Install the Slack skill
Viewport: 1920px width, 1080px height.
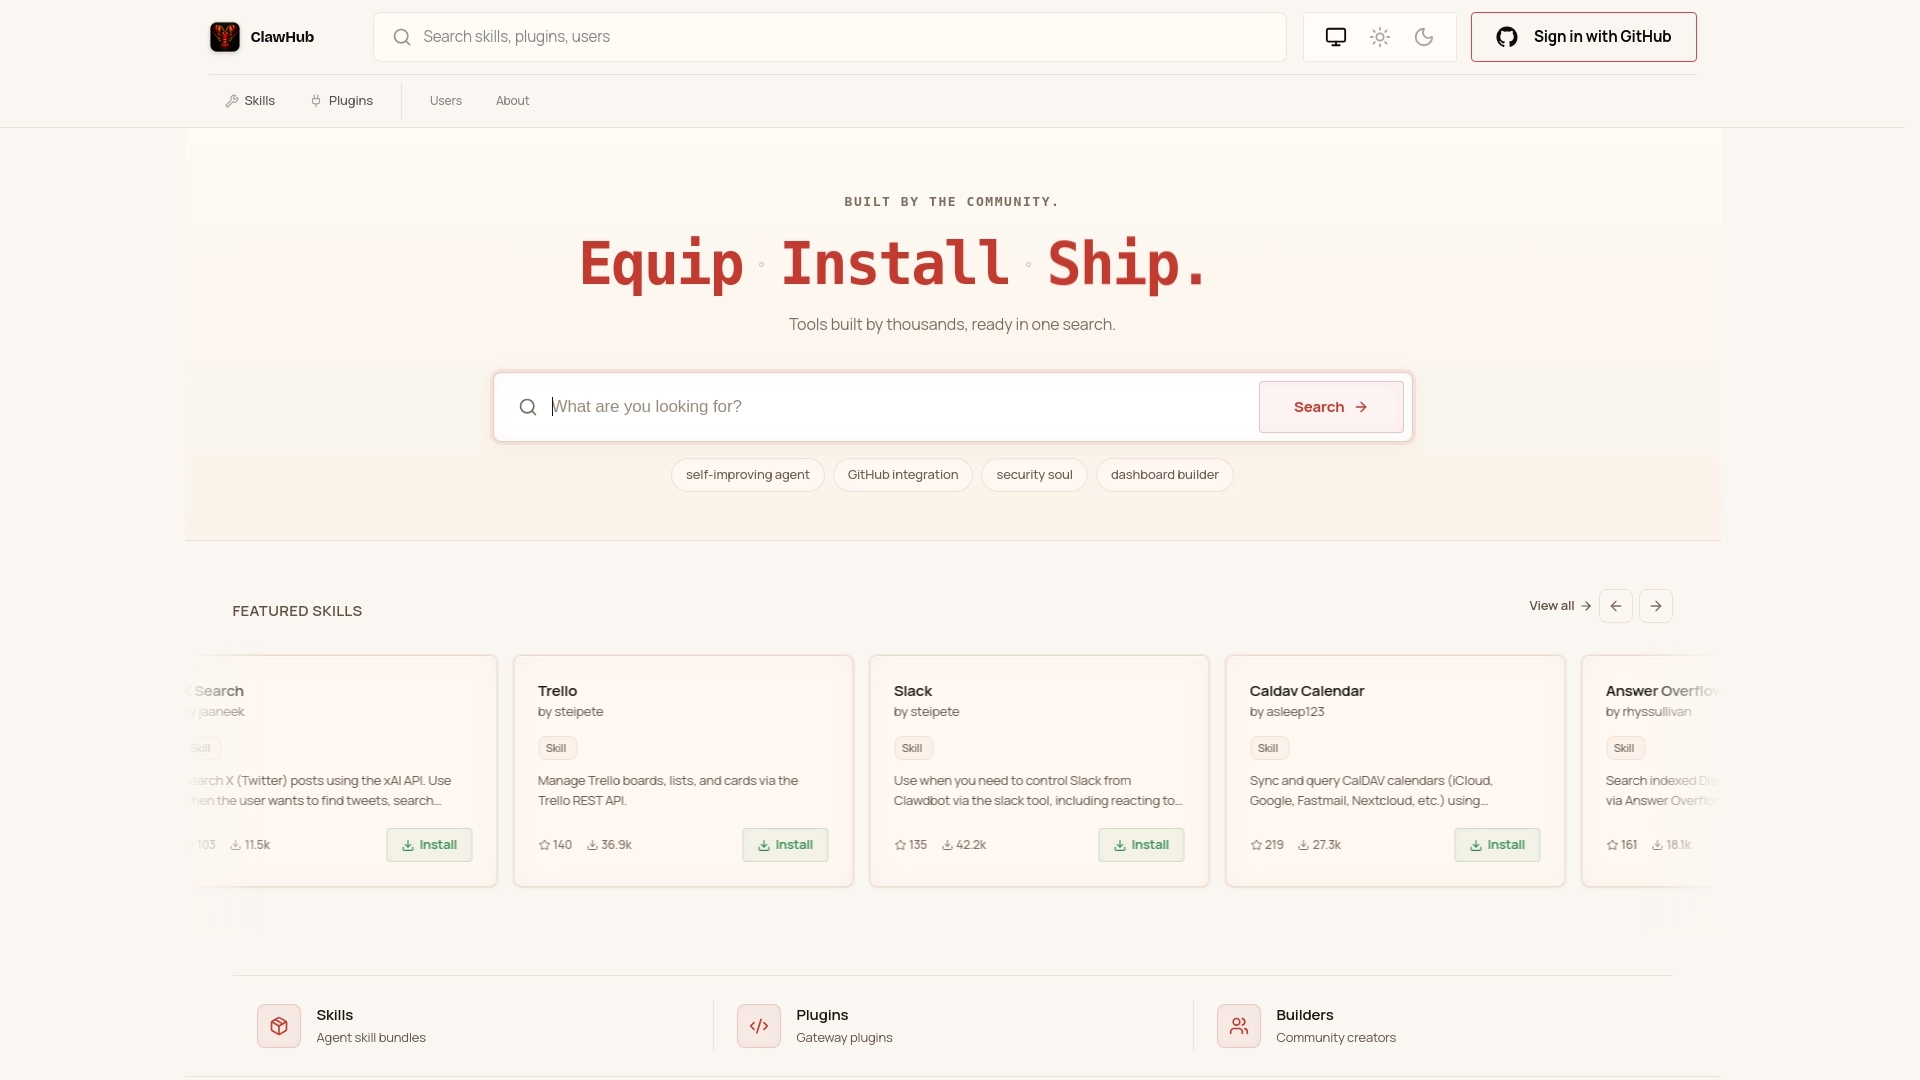tap(1141, 845)
